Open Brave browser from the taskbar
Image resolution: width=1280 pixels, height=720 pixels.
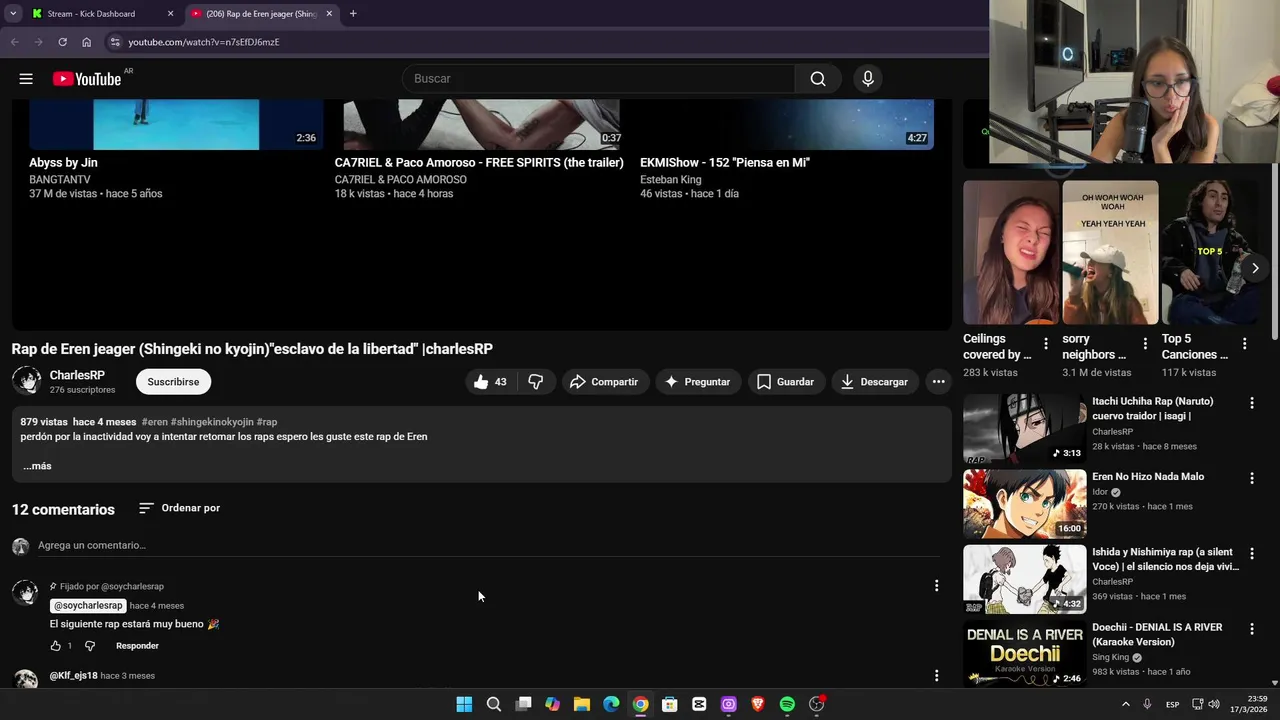pos(758,704)
